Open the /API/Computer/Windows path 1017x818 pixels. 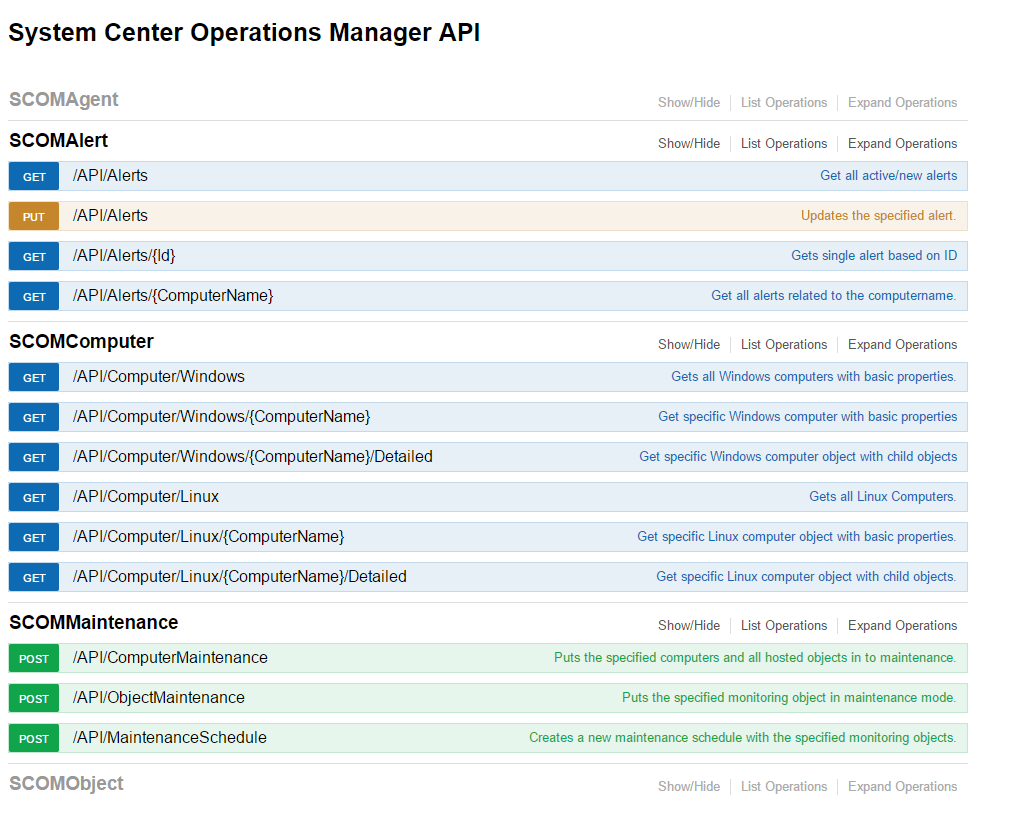coord(159,377)
